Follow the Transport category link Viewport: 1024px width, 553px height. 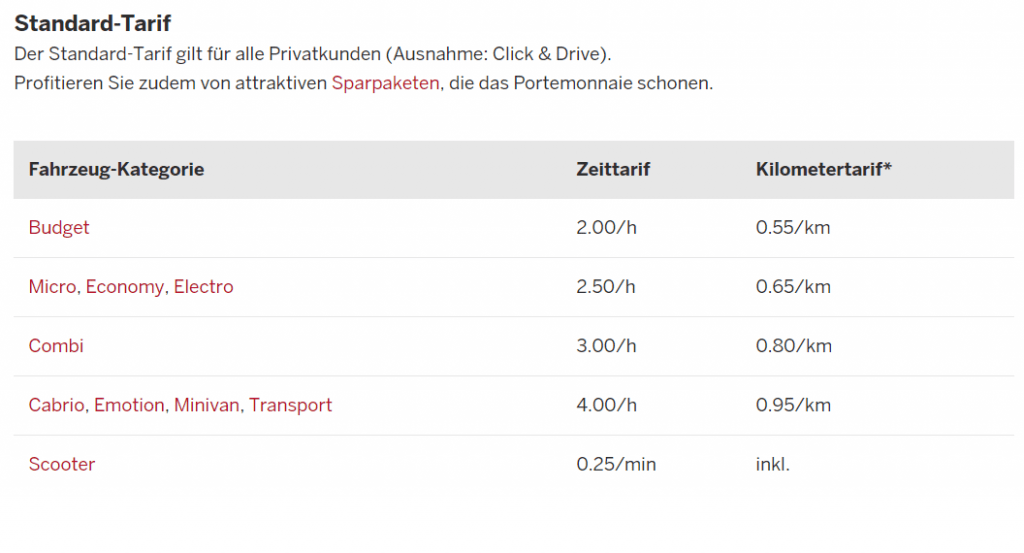[x=291, y=405]
